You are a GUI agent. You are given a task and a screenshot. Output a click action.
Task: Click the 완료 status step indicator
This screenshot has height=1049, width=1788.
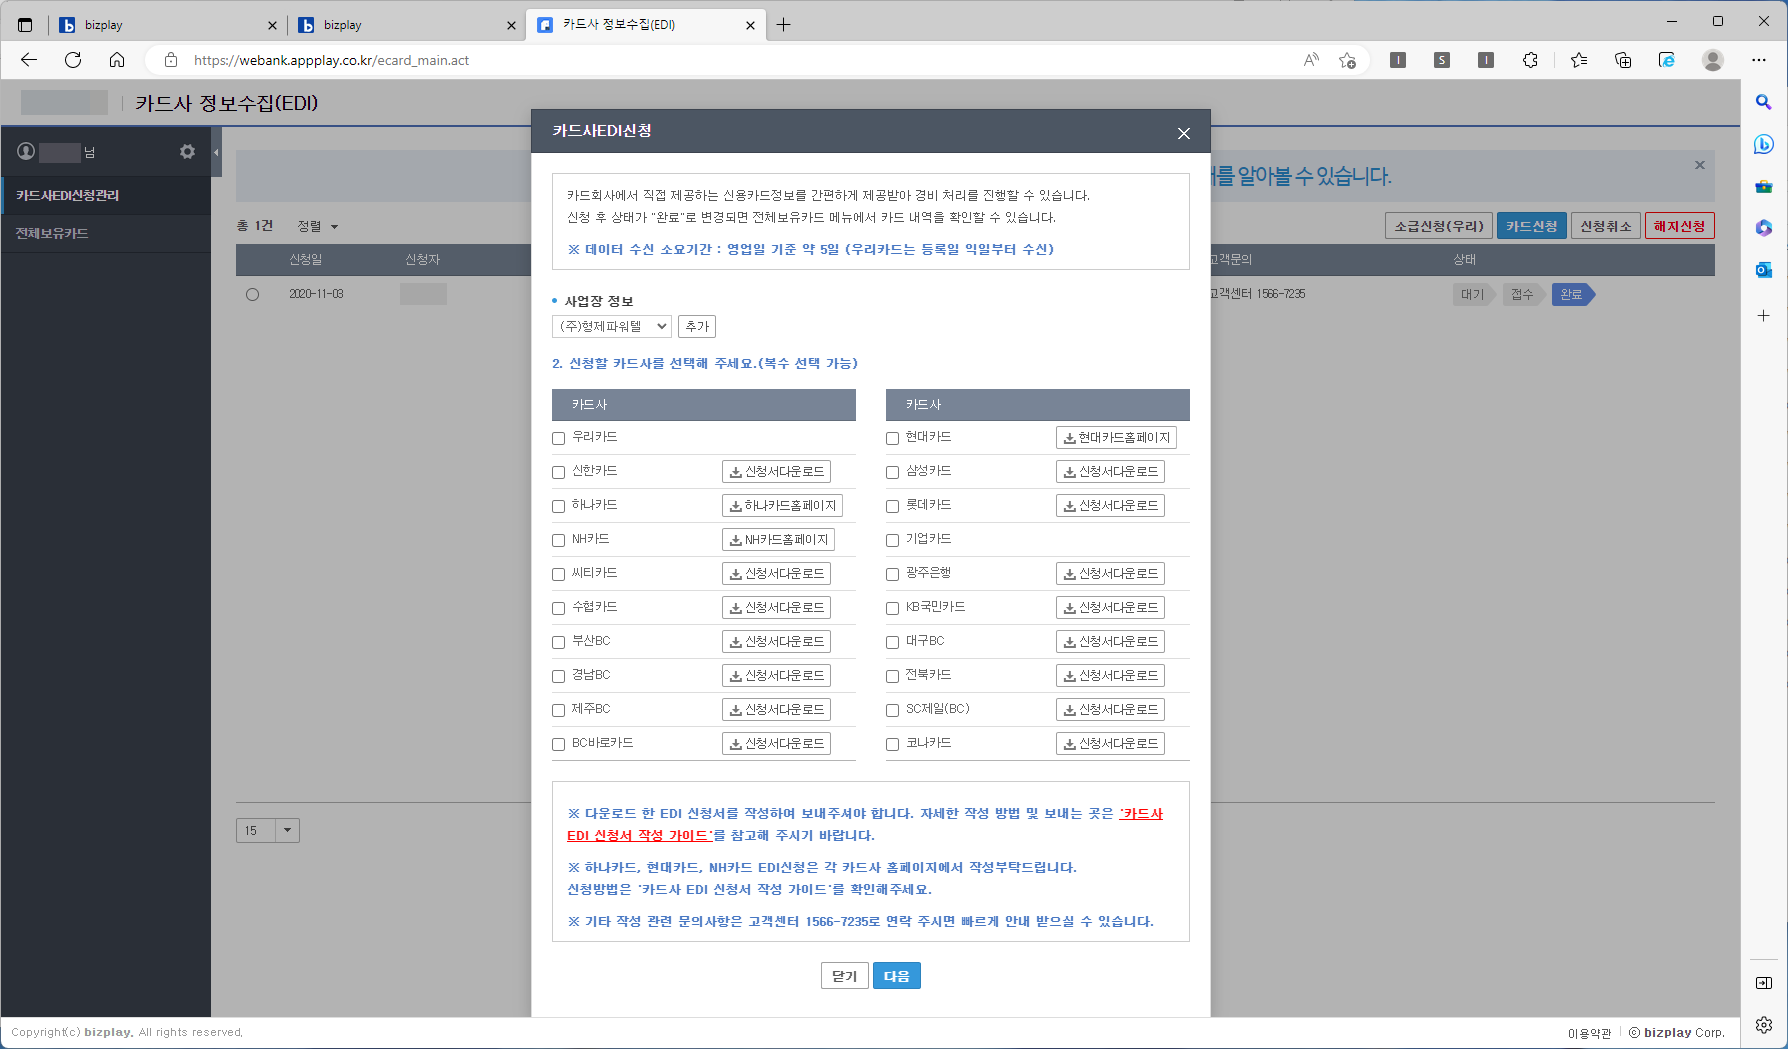[x=1573, y=294]
